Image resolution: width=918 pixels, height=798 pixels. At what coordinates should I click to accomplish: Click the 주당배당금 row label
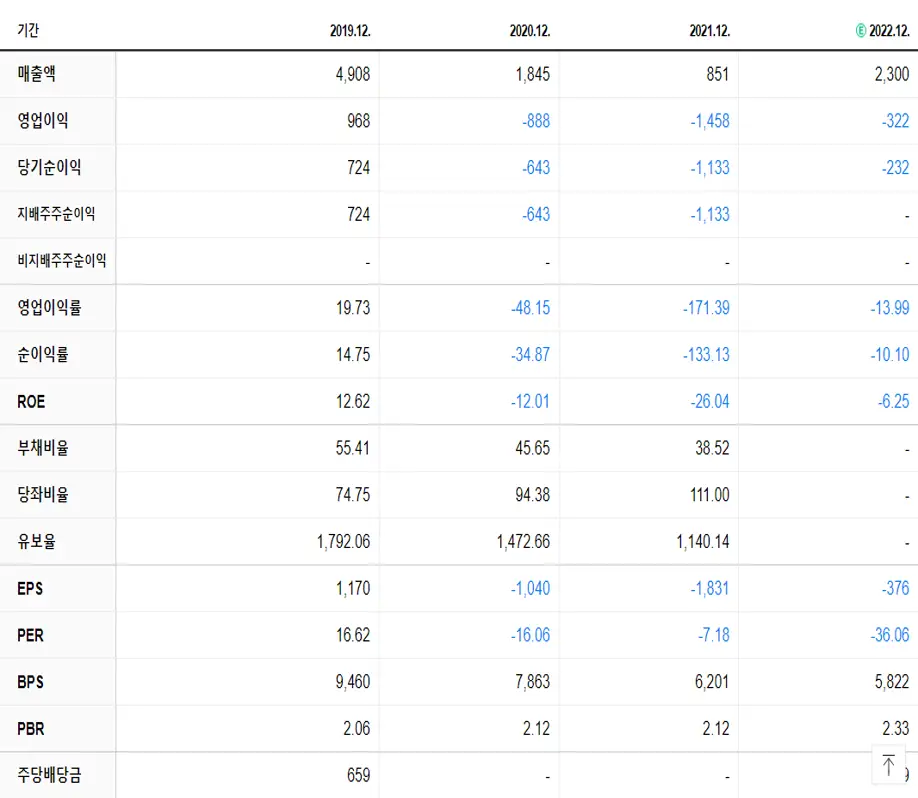point(49,775)
